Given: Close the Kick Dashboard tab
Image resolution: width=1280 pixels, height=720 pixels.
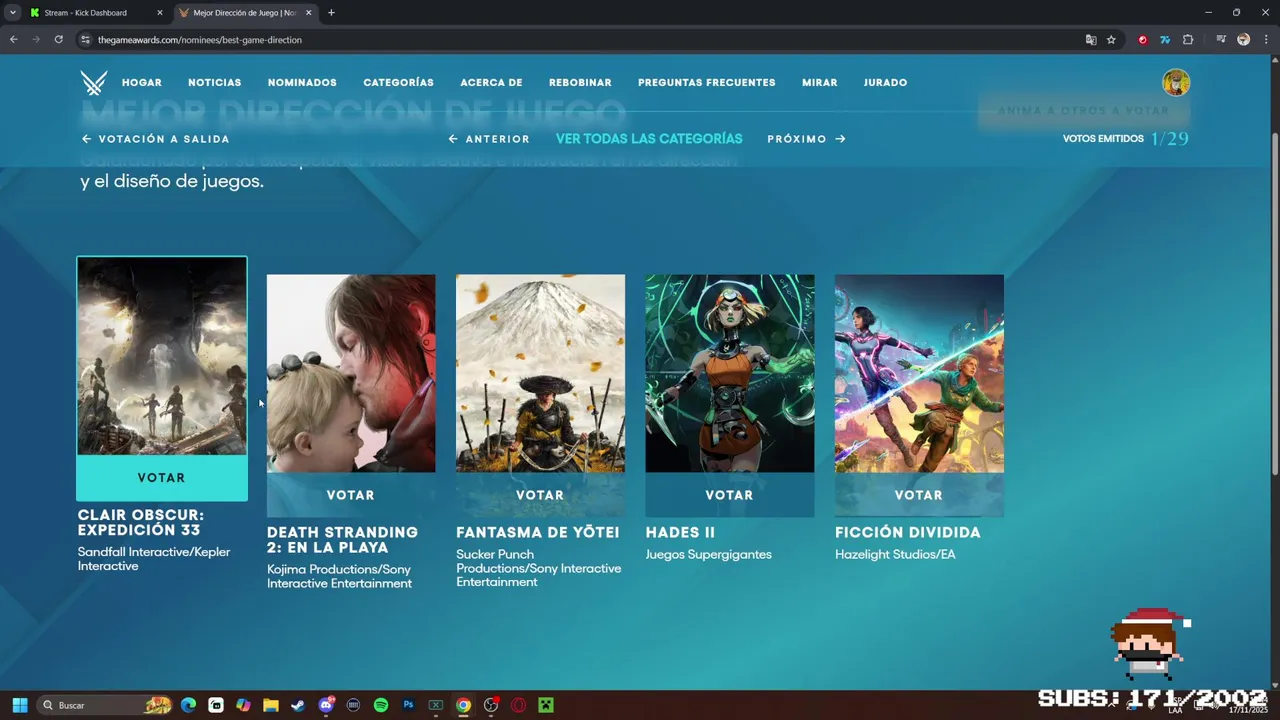Looking at the screenshot, I should 159,13.
